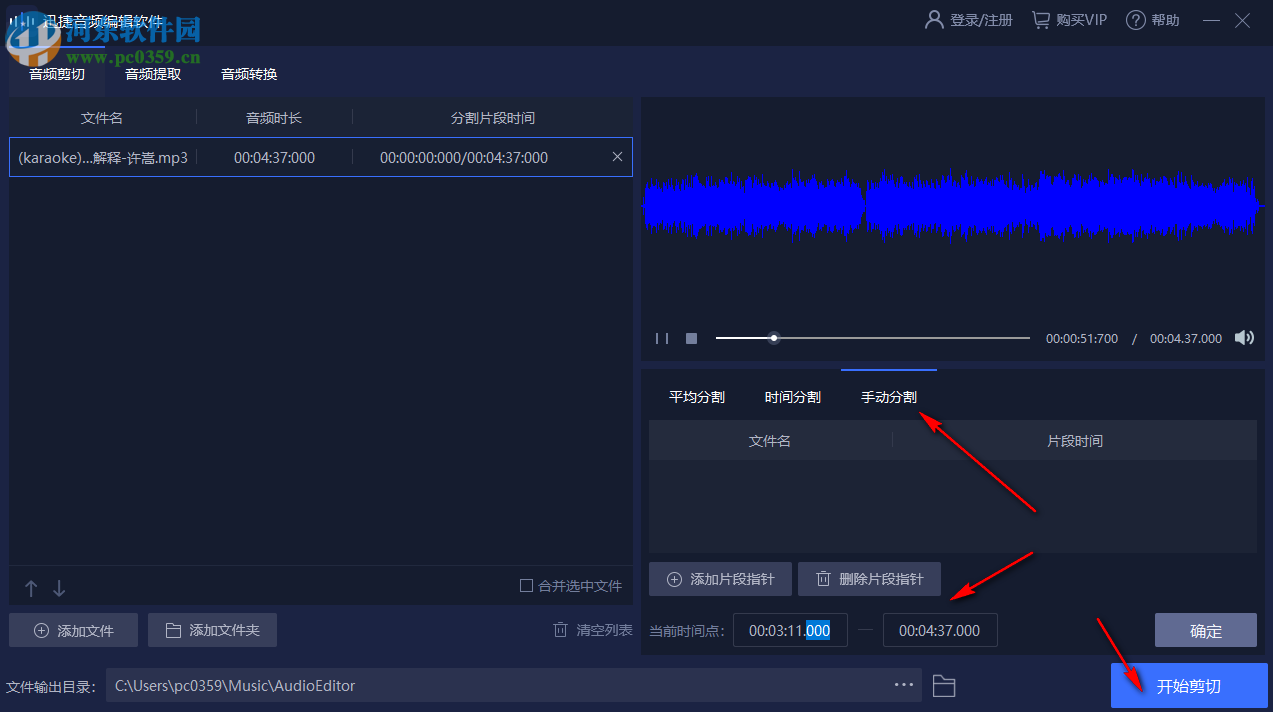This screenshot has height=712, width=1273.
Task: Clear the file list with 清空列表
Action: [x=592, y=628]
